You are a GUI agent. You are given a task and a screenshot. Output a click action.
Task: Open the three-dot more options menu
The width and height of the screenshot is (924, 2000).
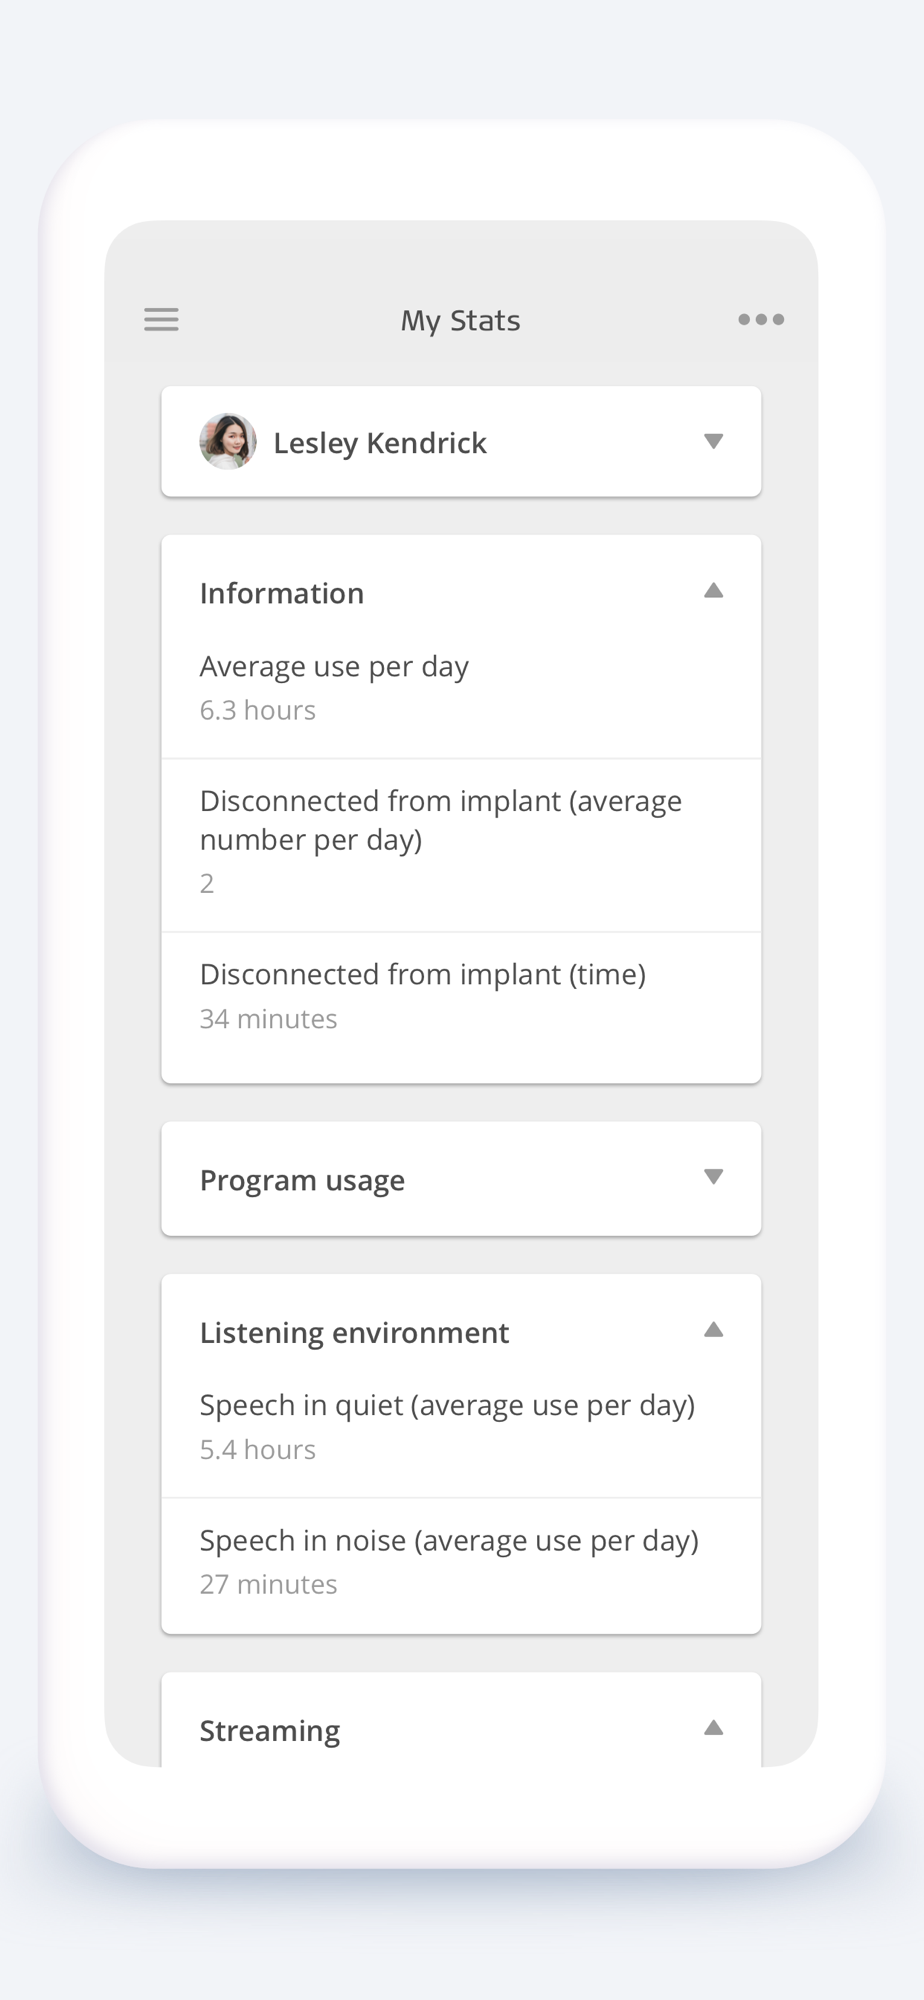click(761, 320)
